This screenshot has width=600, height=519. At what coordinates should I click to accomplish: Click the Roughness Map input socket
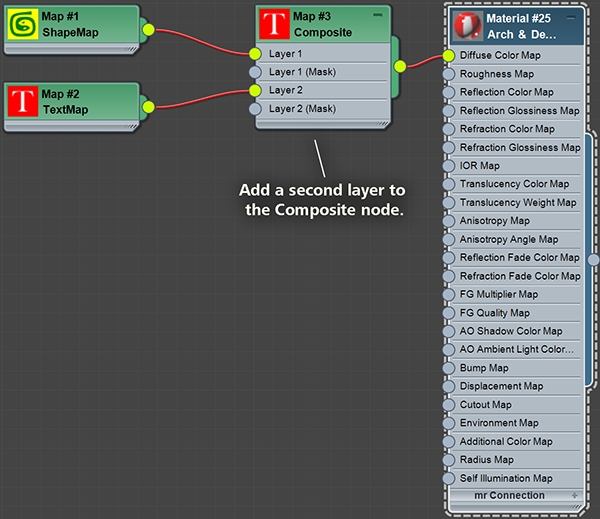[449, 74]
